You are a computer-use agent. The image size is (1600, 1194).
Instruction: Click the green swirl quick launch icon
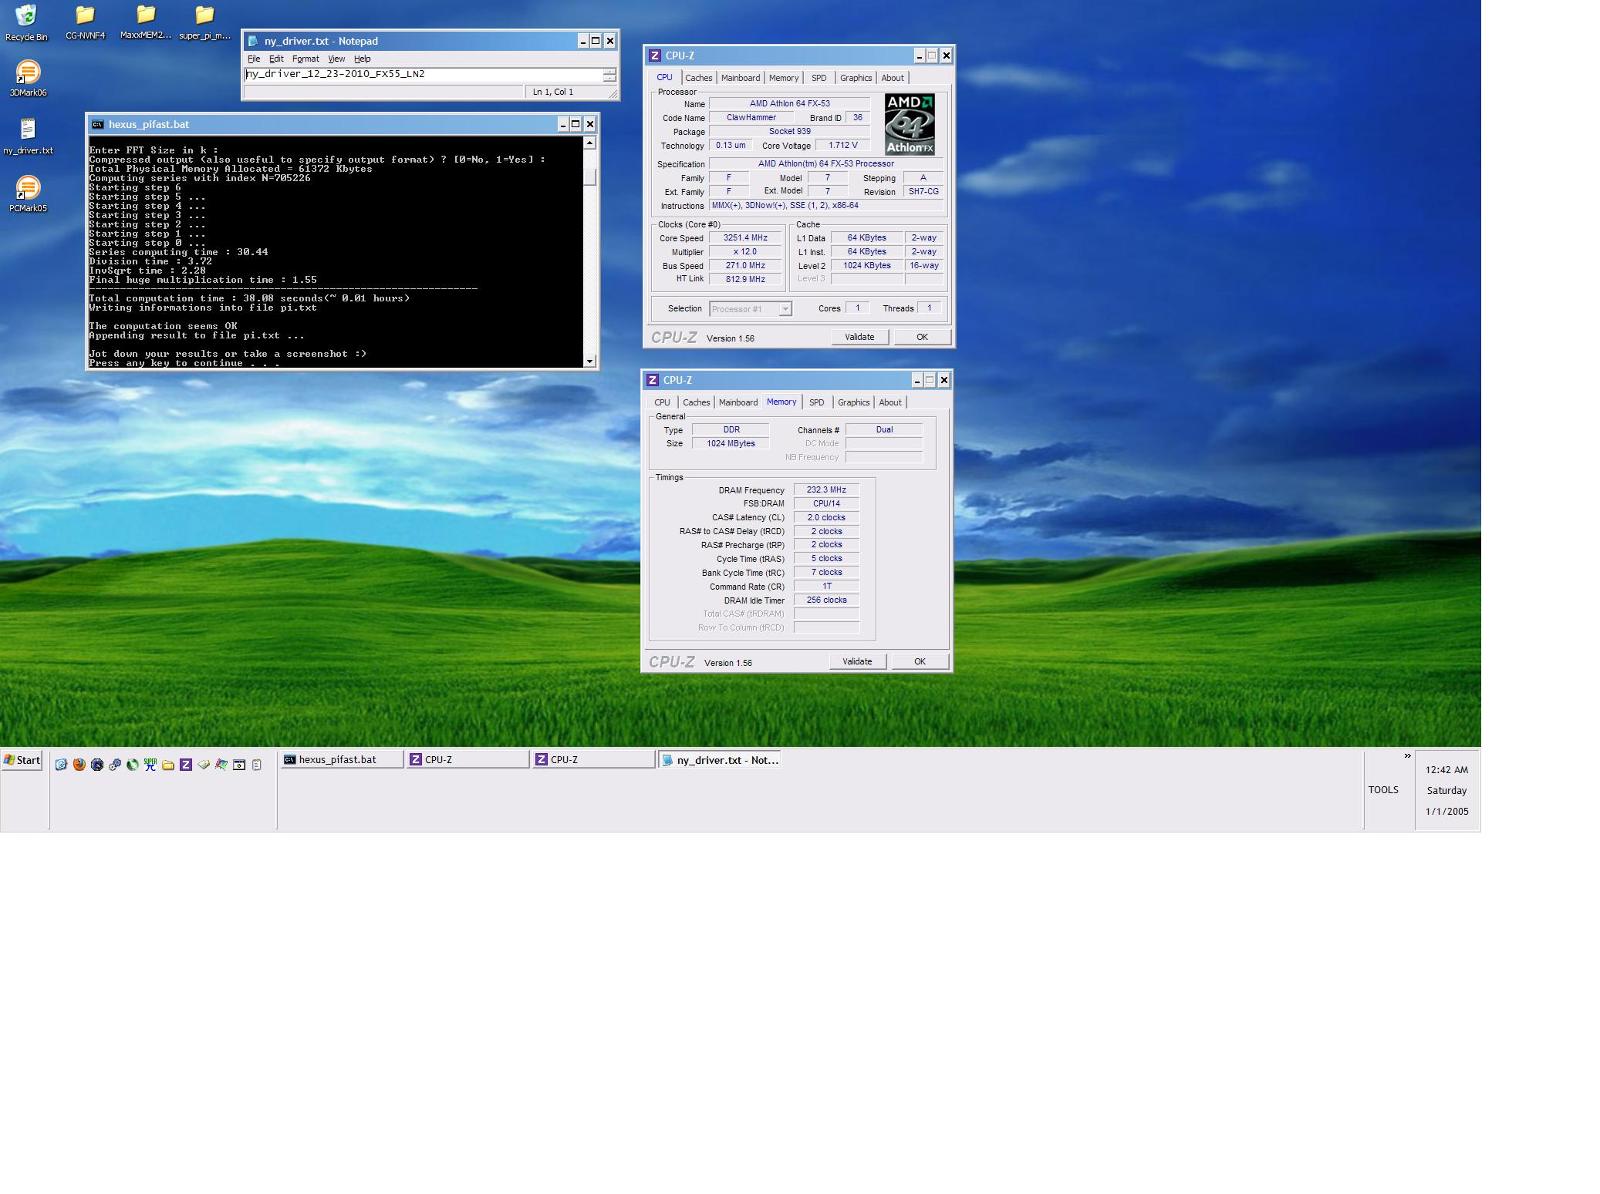[x=132, y=764]
